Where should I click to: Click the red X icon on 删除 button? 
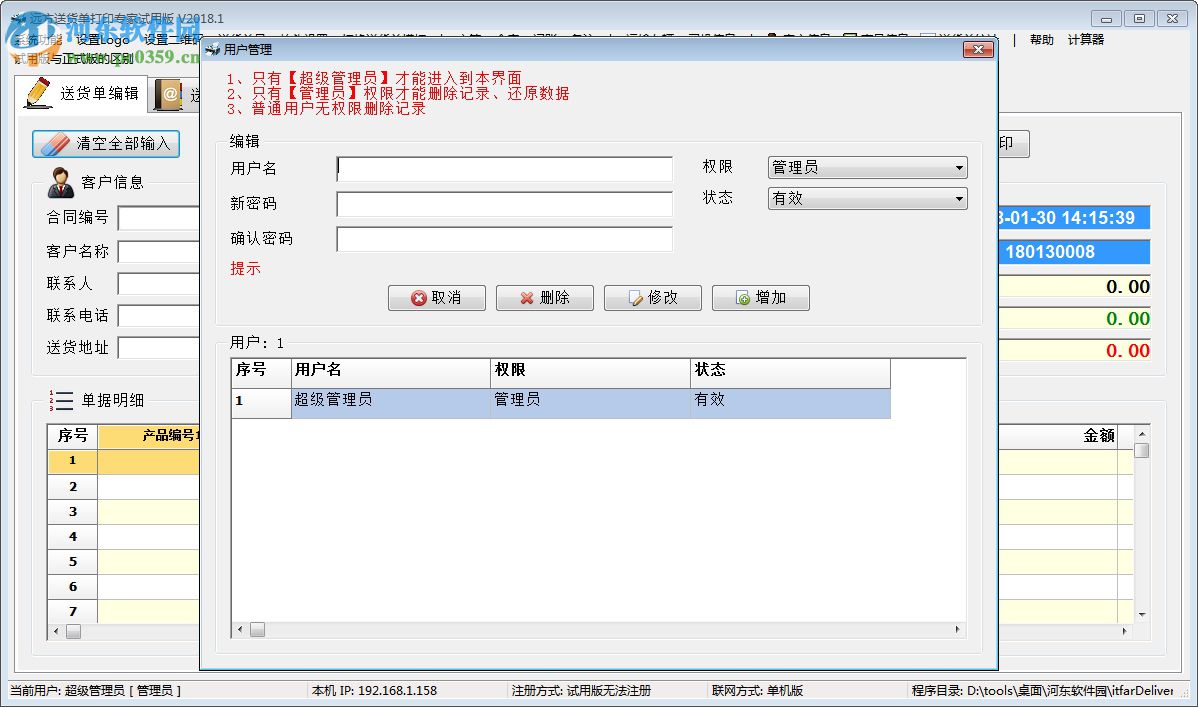pos(525,297)
